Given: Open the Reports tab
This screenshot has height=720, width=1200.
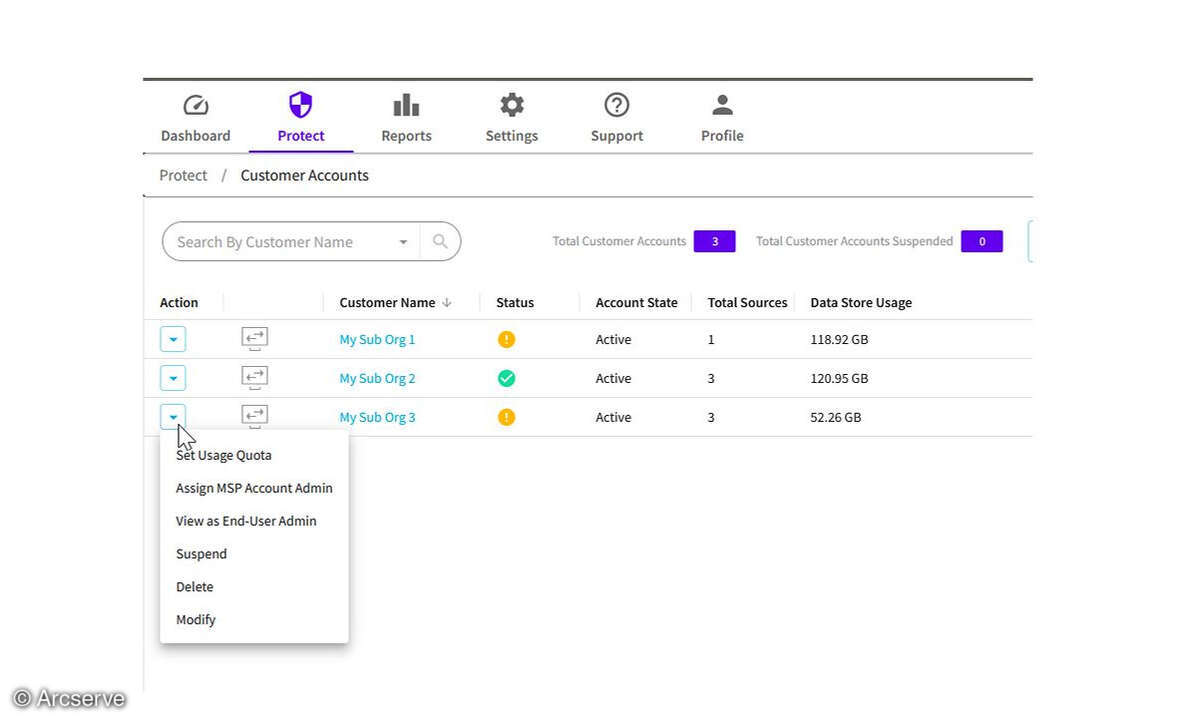Looking at the screenshot, I should click(x=406, y=119).
